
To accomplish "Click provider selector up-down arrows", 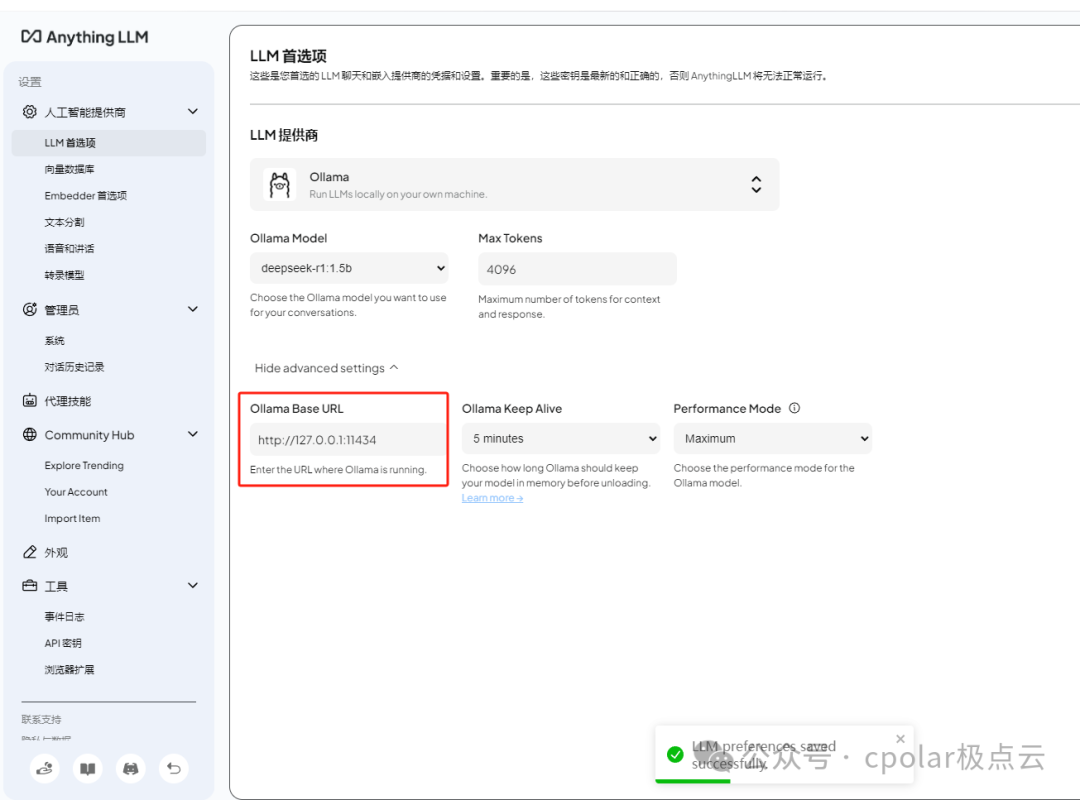I will 756,184.
